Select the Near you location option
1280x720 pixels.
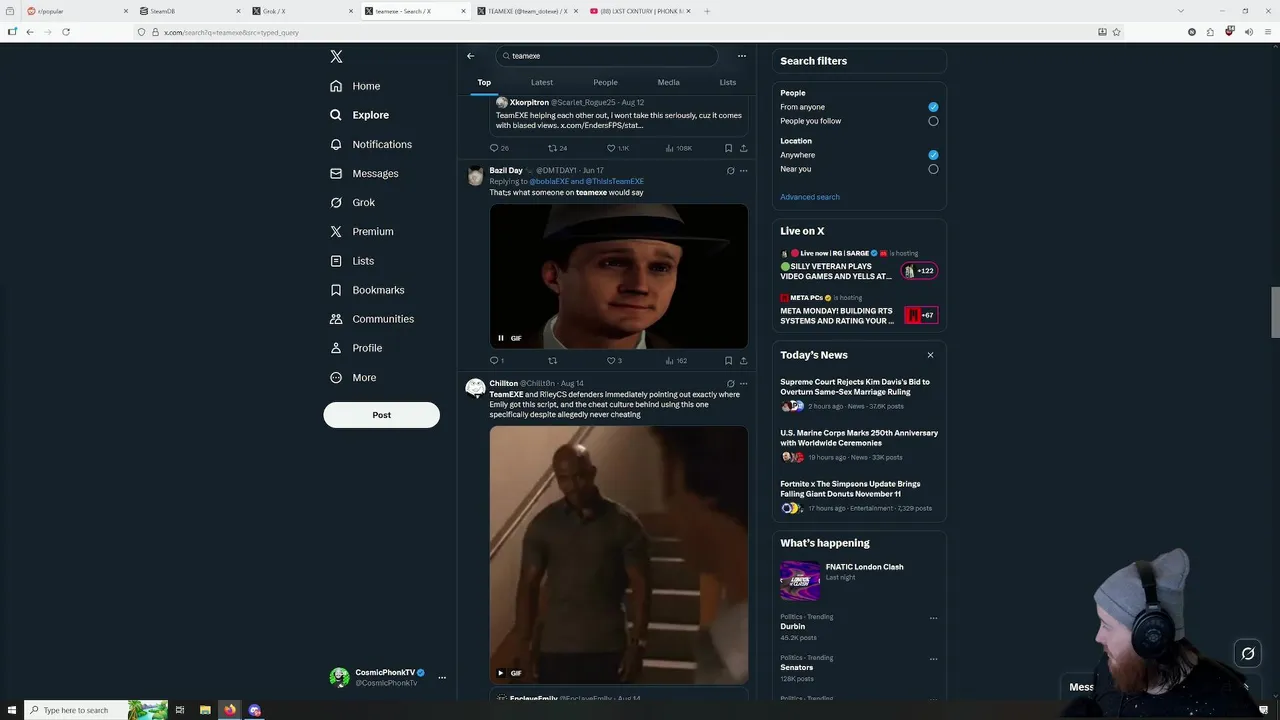[933, 169]
